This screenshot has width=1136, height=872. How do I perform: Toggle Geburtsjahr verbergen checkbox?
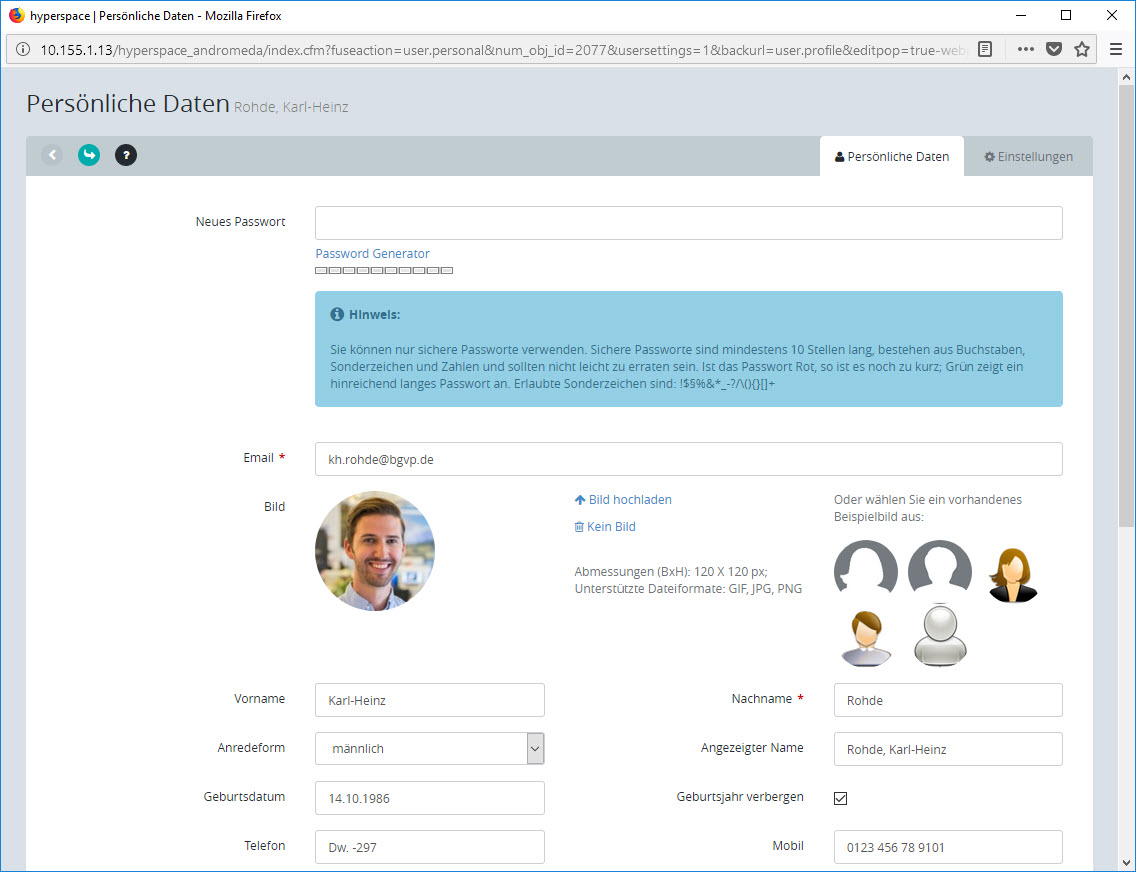(840, 798)
